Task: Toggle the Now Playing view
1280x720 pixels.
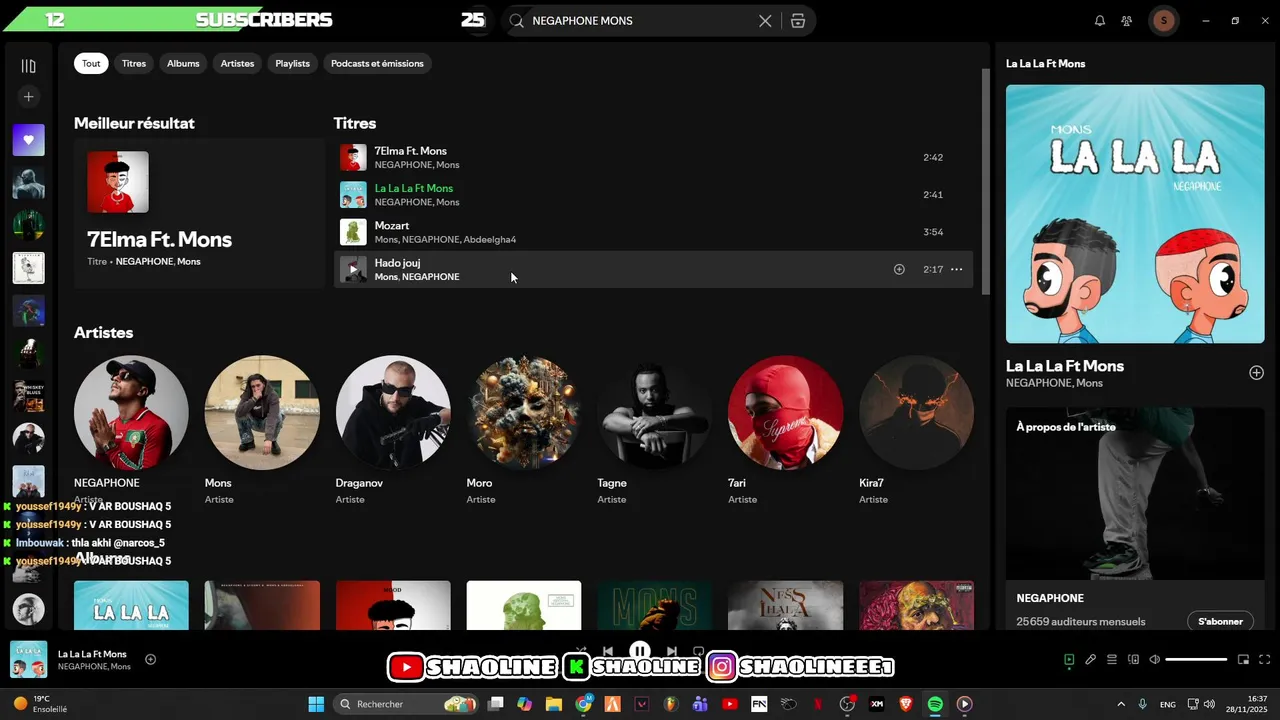Action: click(x=1069, y=659)
